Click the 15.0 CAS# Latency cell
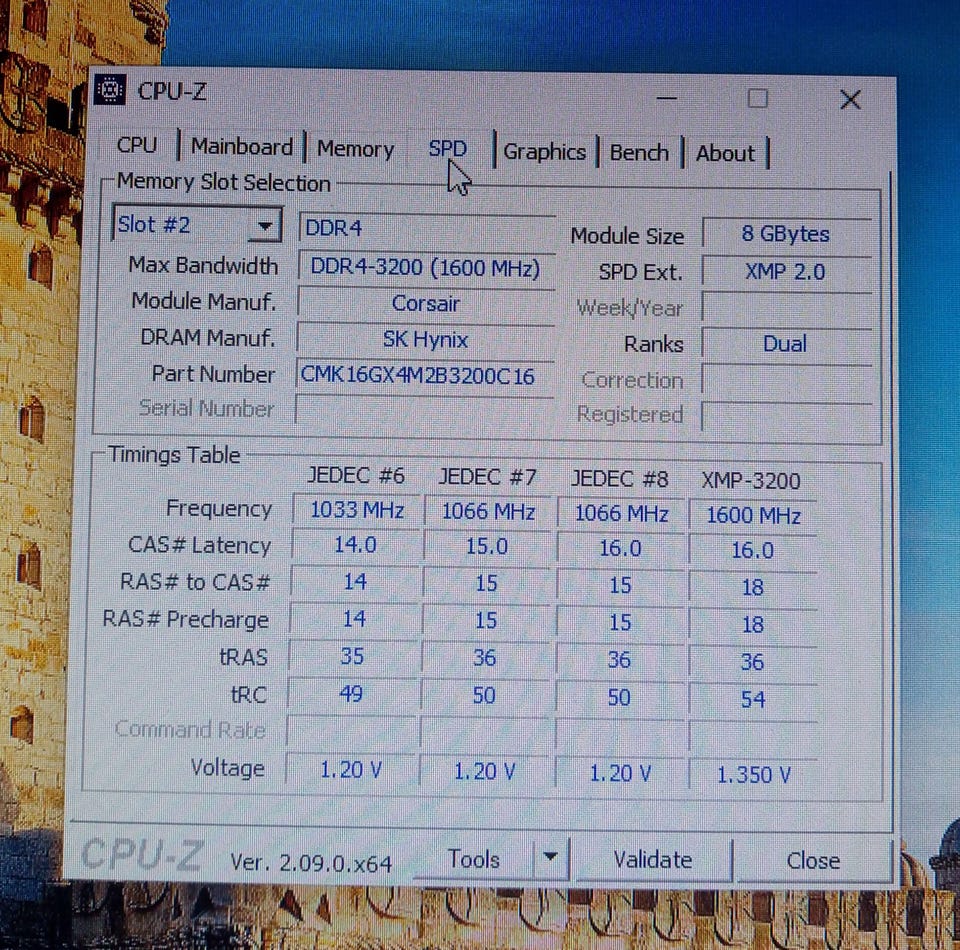 pyautogui.click(x=487, y=547)
